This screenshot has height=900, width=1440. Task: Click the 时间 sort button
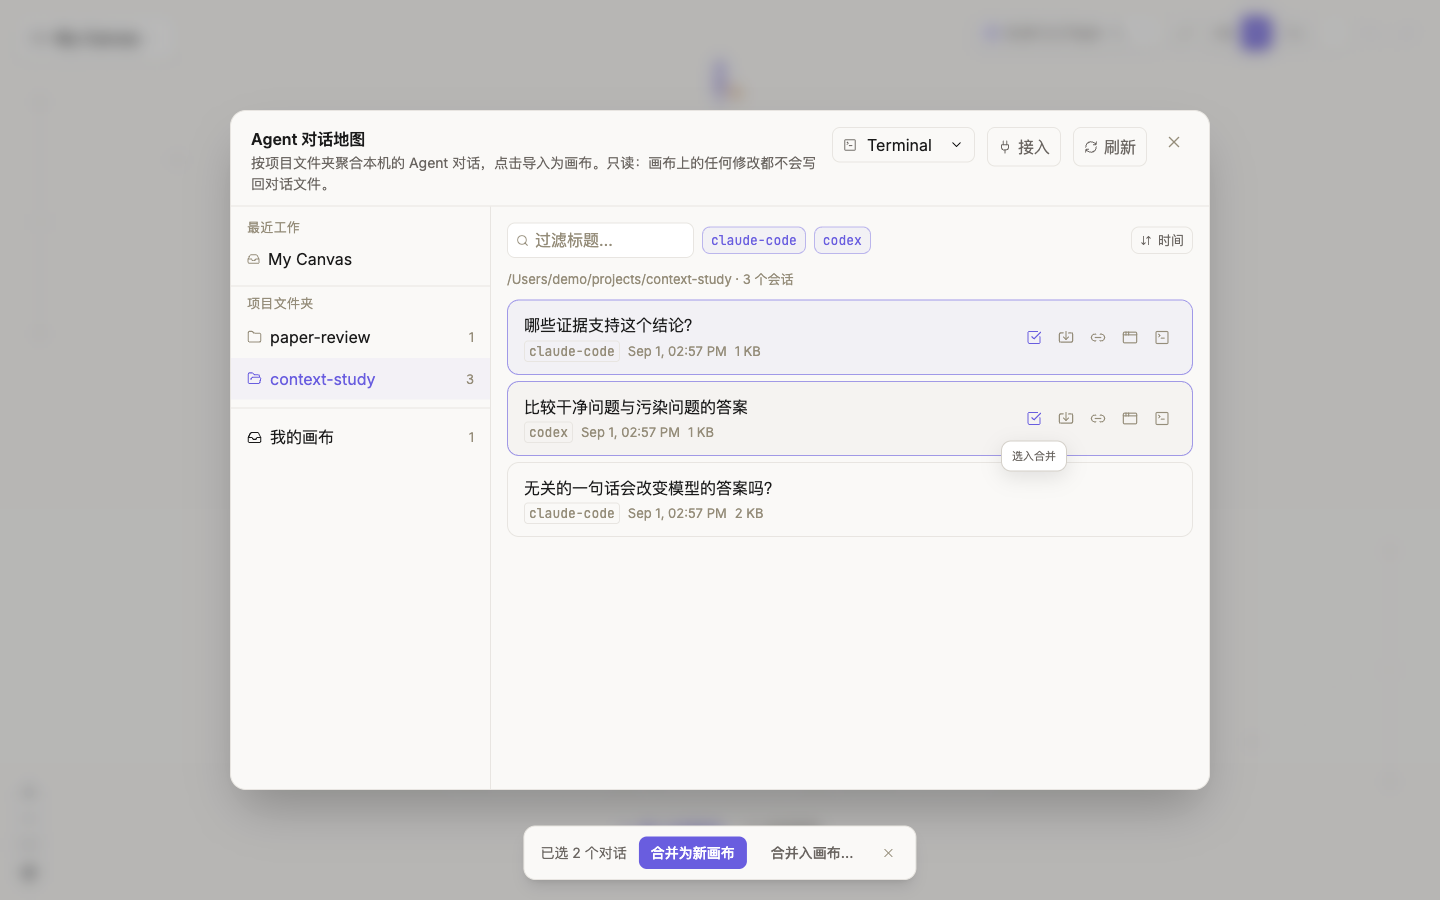coord(1162,240)
